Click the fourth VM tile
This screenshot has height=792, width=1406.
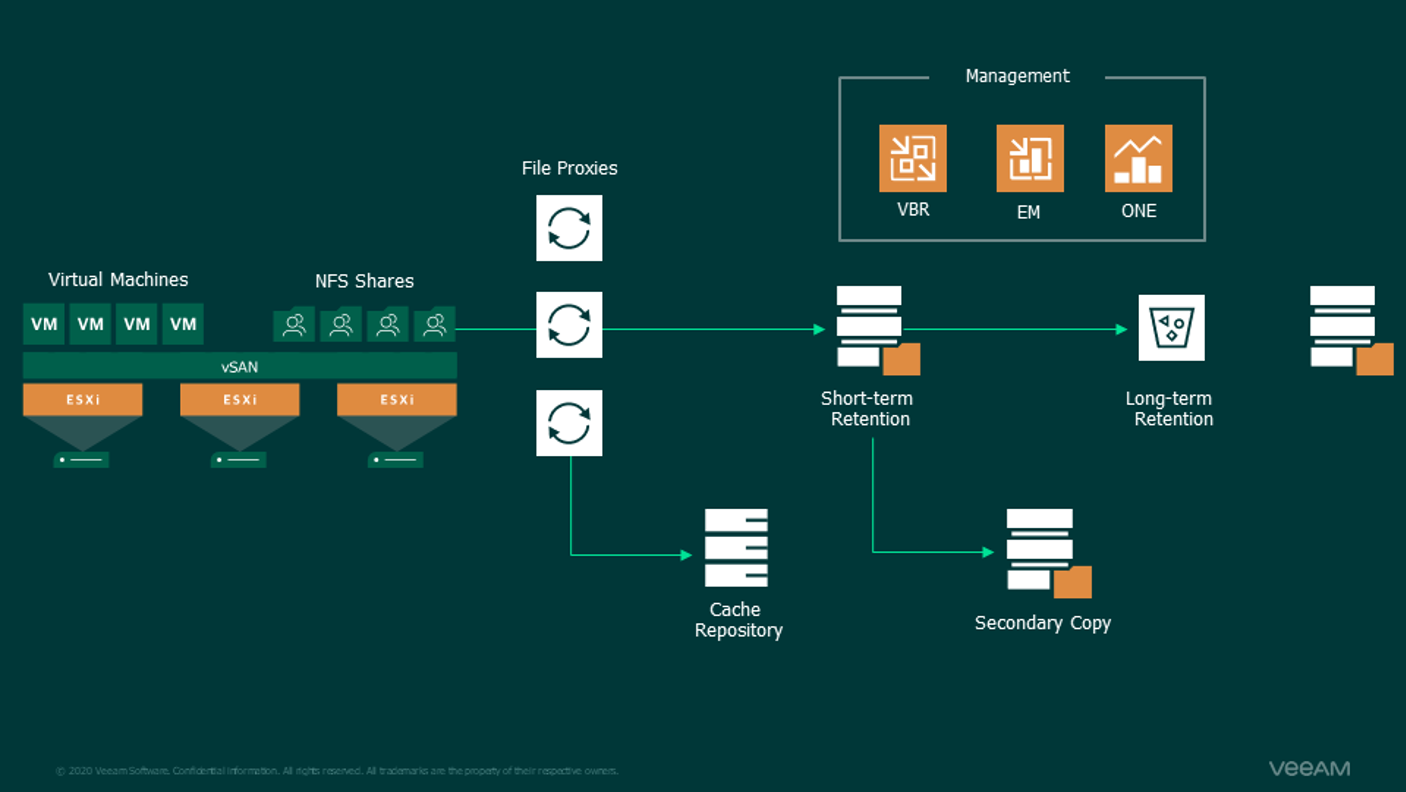coord(183,324)
